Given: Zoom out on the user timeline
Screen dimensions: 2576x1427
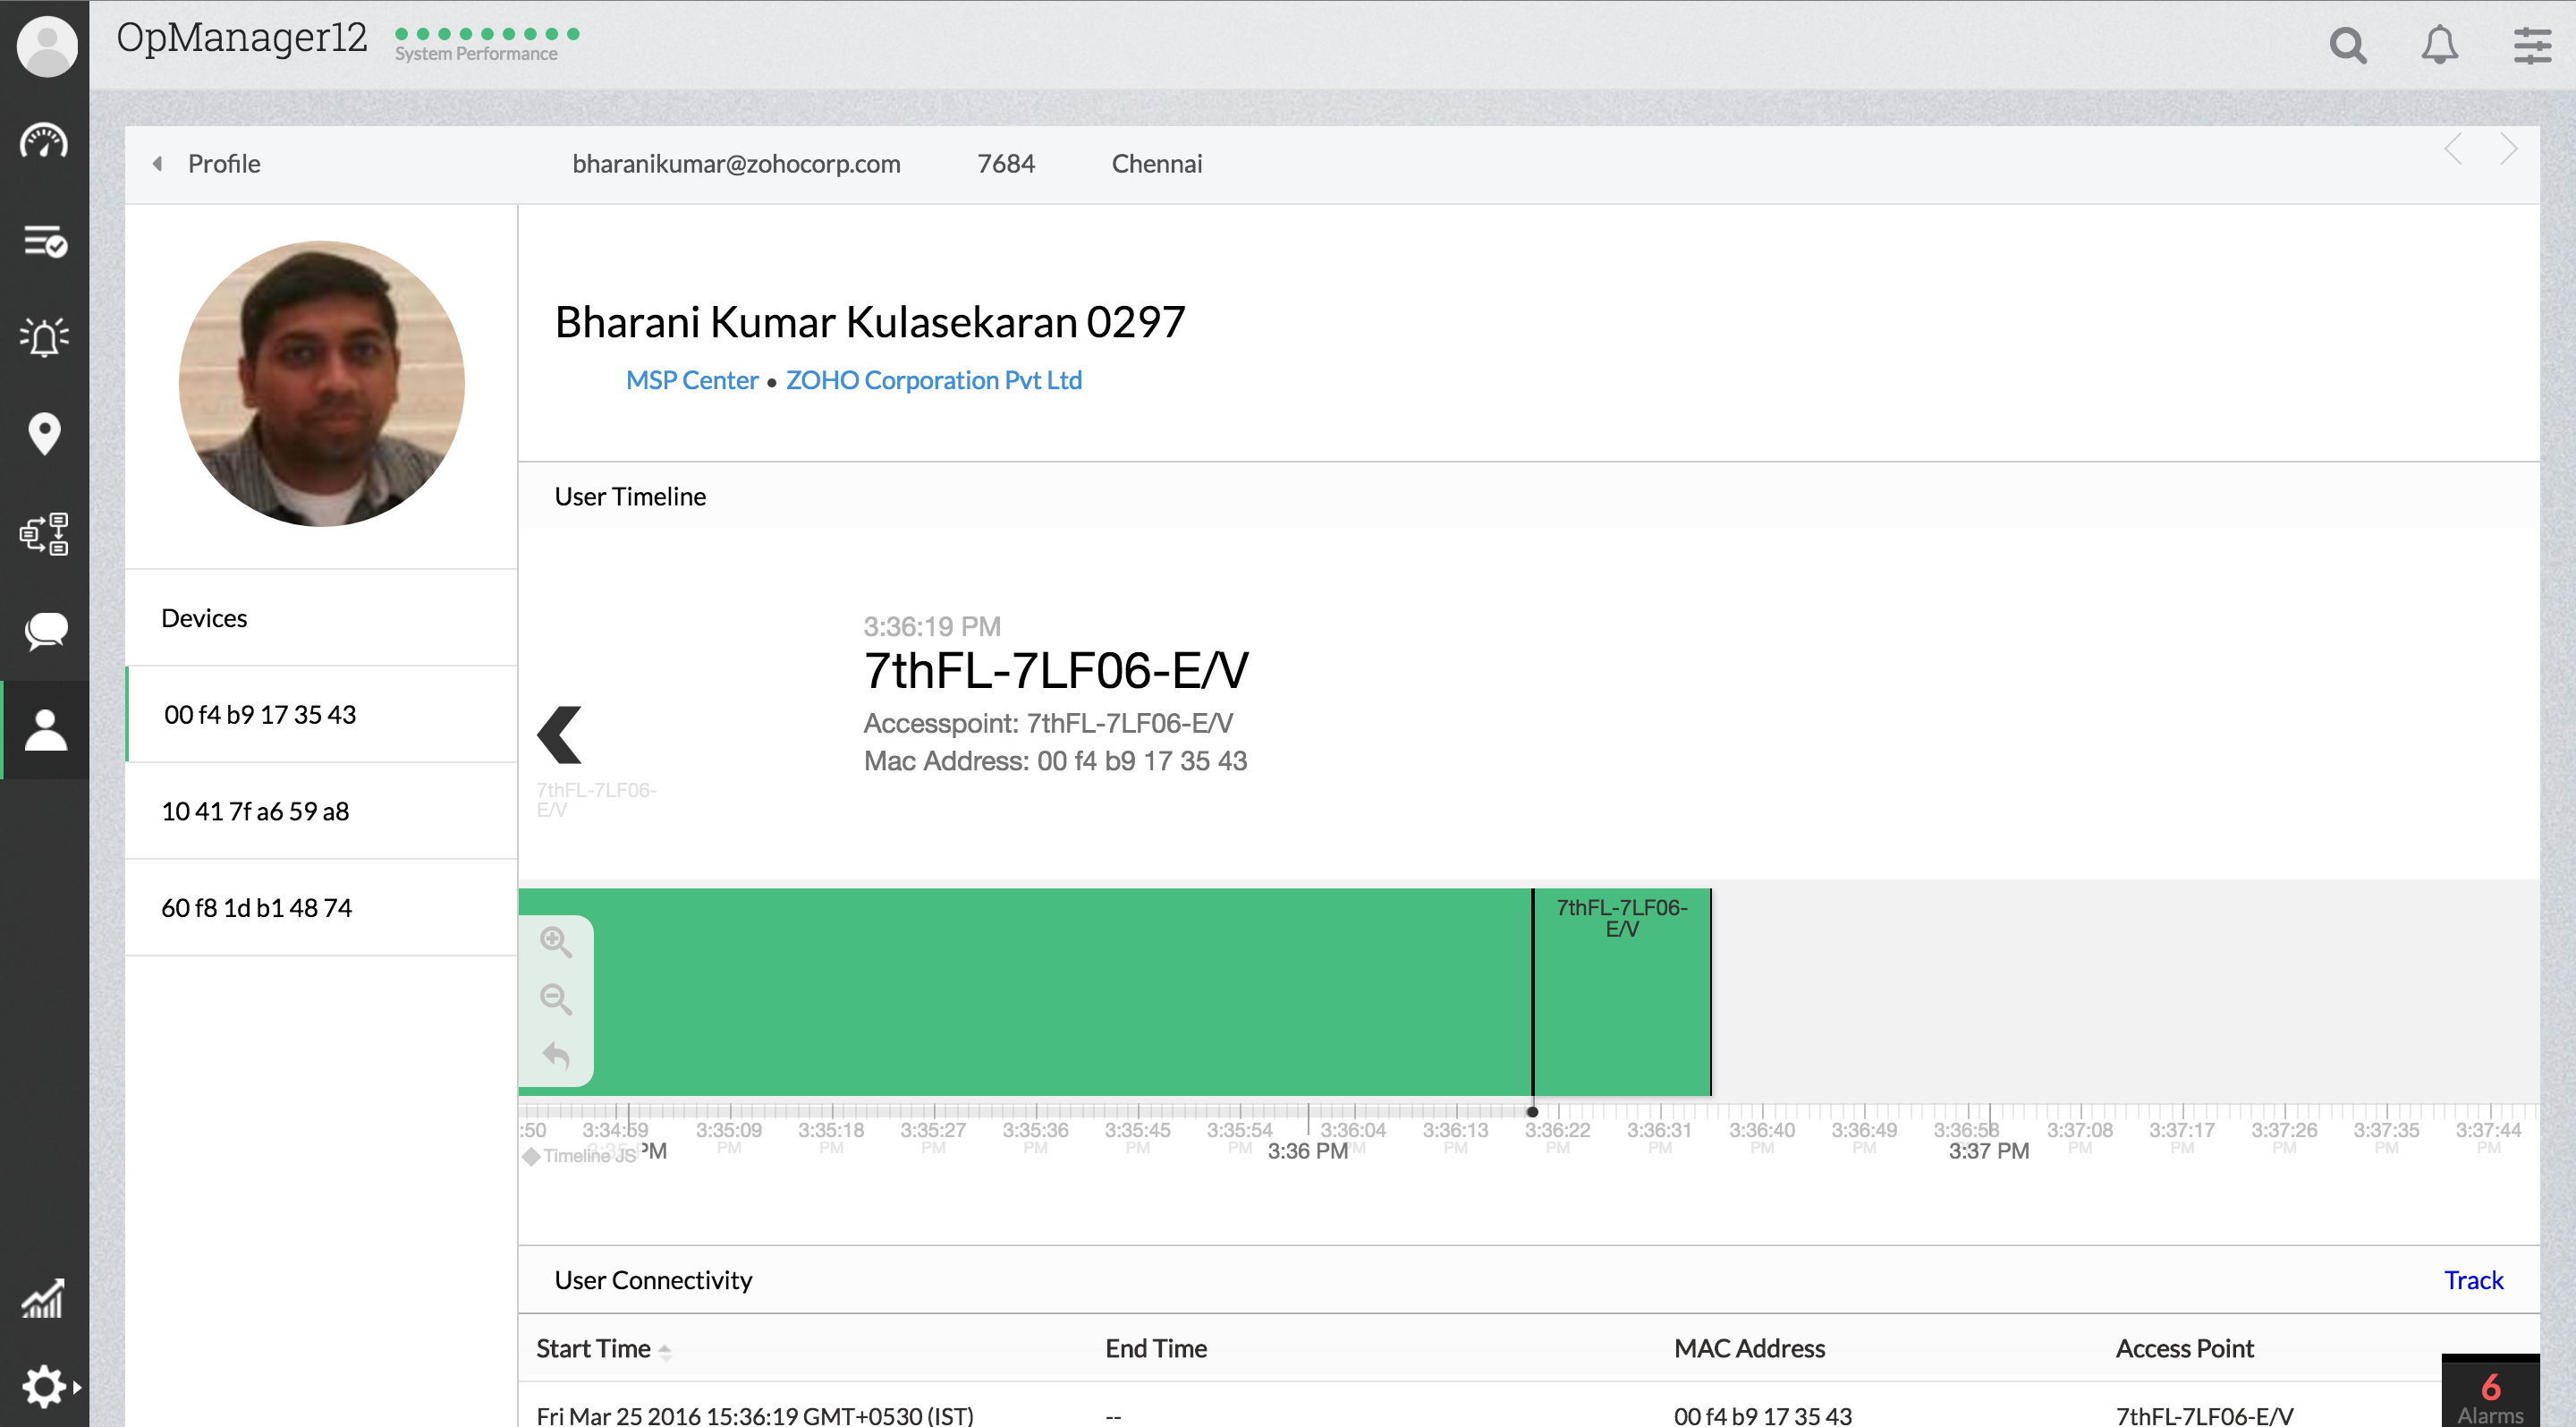Looking at the screenshot, I should click(x=556, y=999).
